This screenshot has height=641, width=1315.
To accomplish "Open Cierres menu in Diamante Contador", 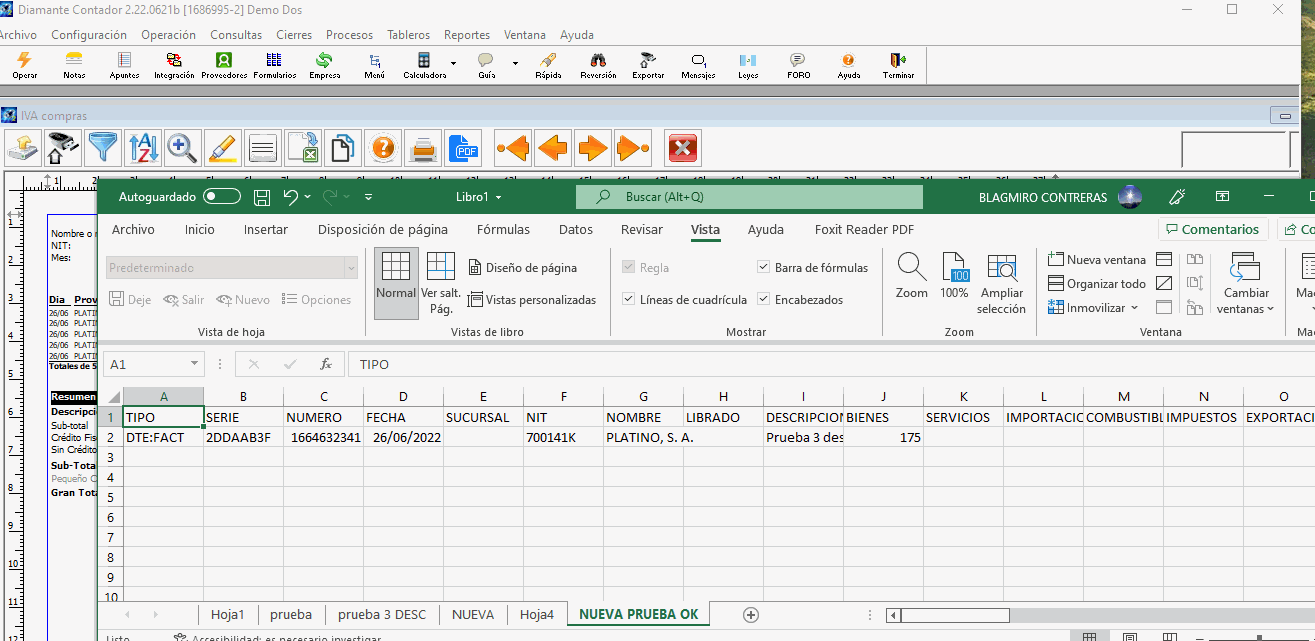I will [294, 35].
